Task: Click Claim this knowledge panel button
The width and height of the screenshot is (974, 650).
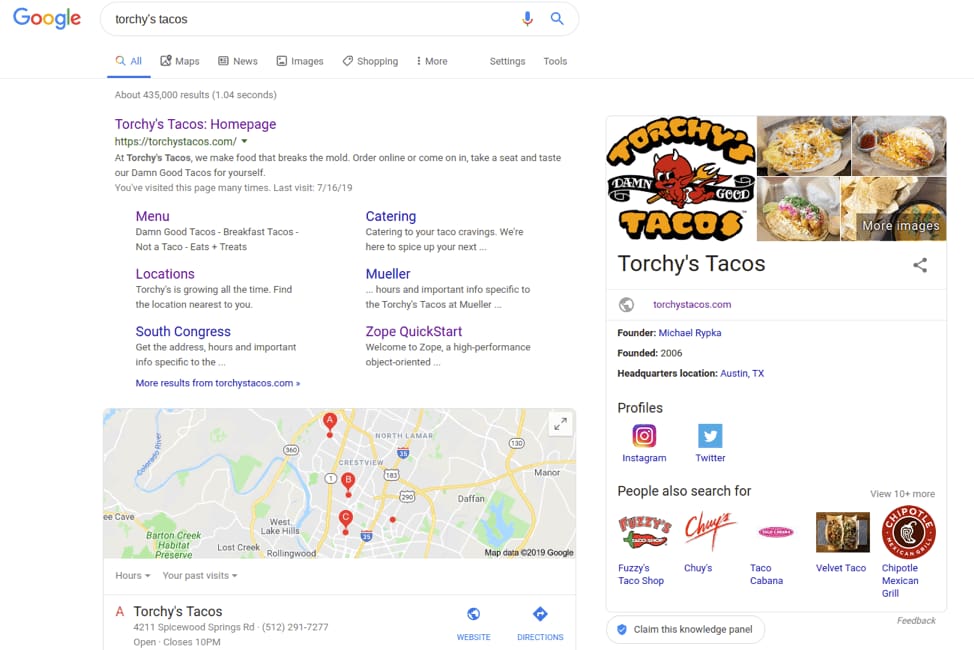Action: (x=686, y=629)
